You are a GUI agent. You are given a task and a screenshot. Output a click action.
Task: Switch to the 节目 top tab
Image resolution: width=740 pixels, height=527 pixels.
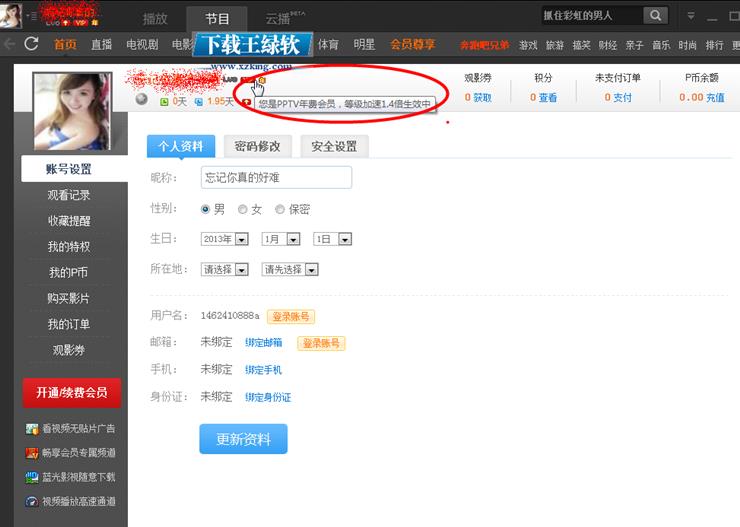click(217, 19)
